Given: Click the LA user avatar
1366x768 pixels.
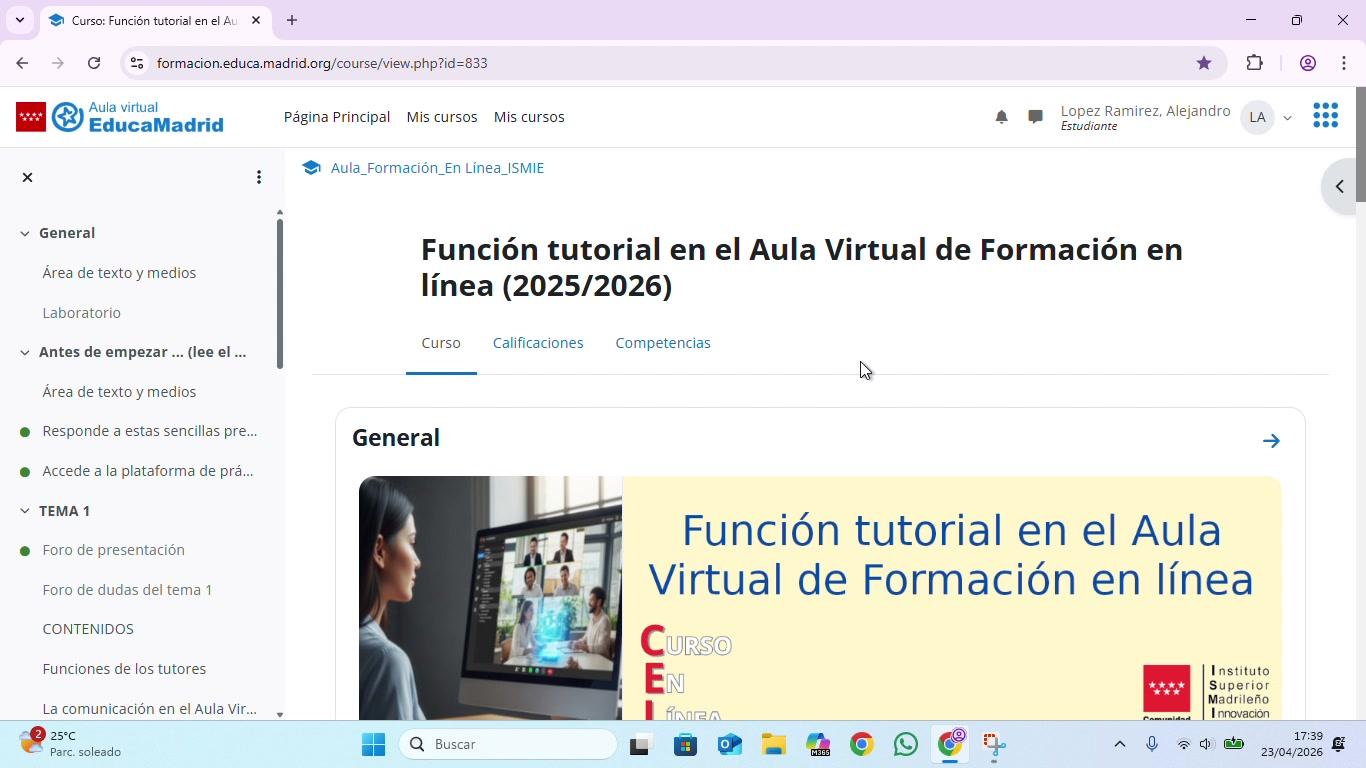Looking at the screenshot, I should pyautogui.click(x=1257, y=117).
